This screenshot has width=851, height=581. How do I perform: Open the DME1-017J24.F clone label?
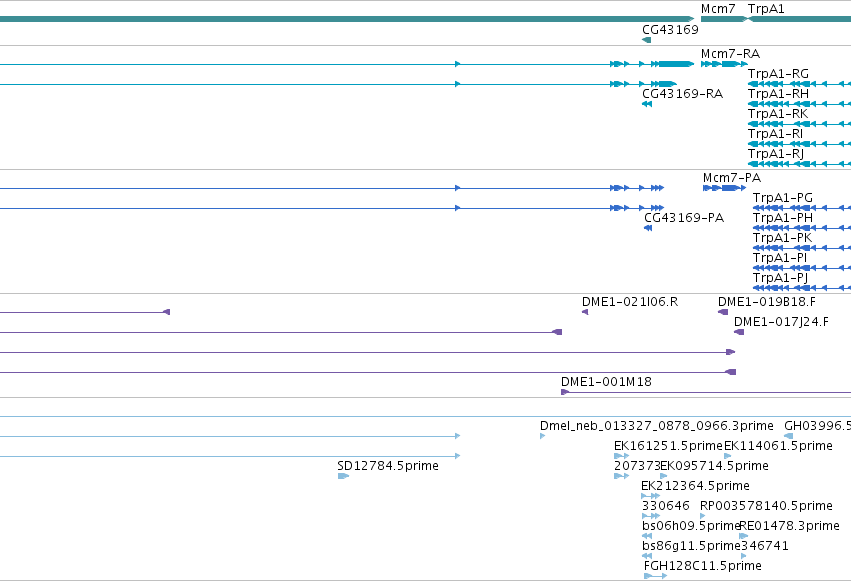point(781,322)
